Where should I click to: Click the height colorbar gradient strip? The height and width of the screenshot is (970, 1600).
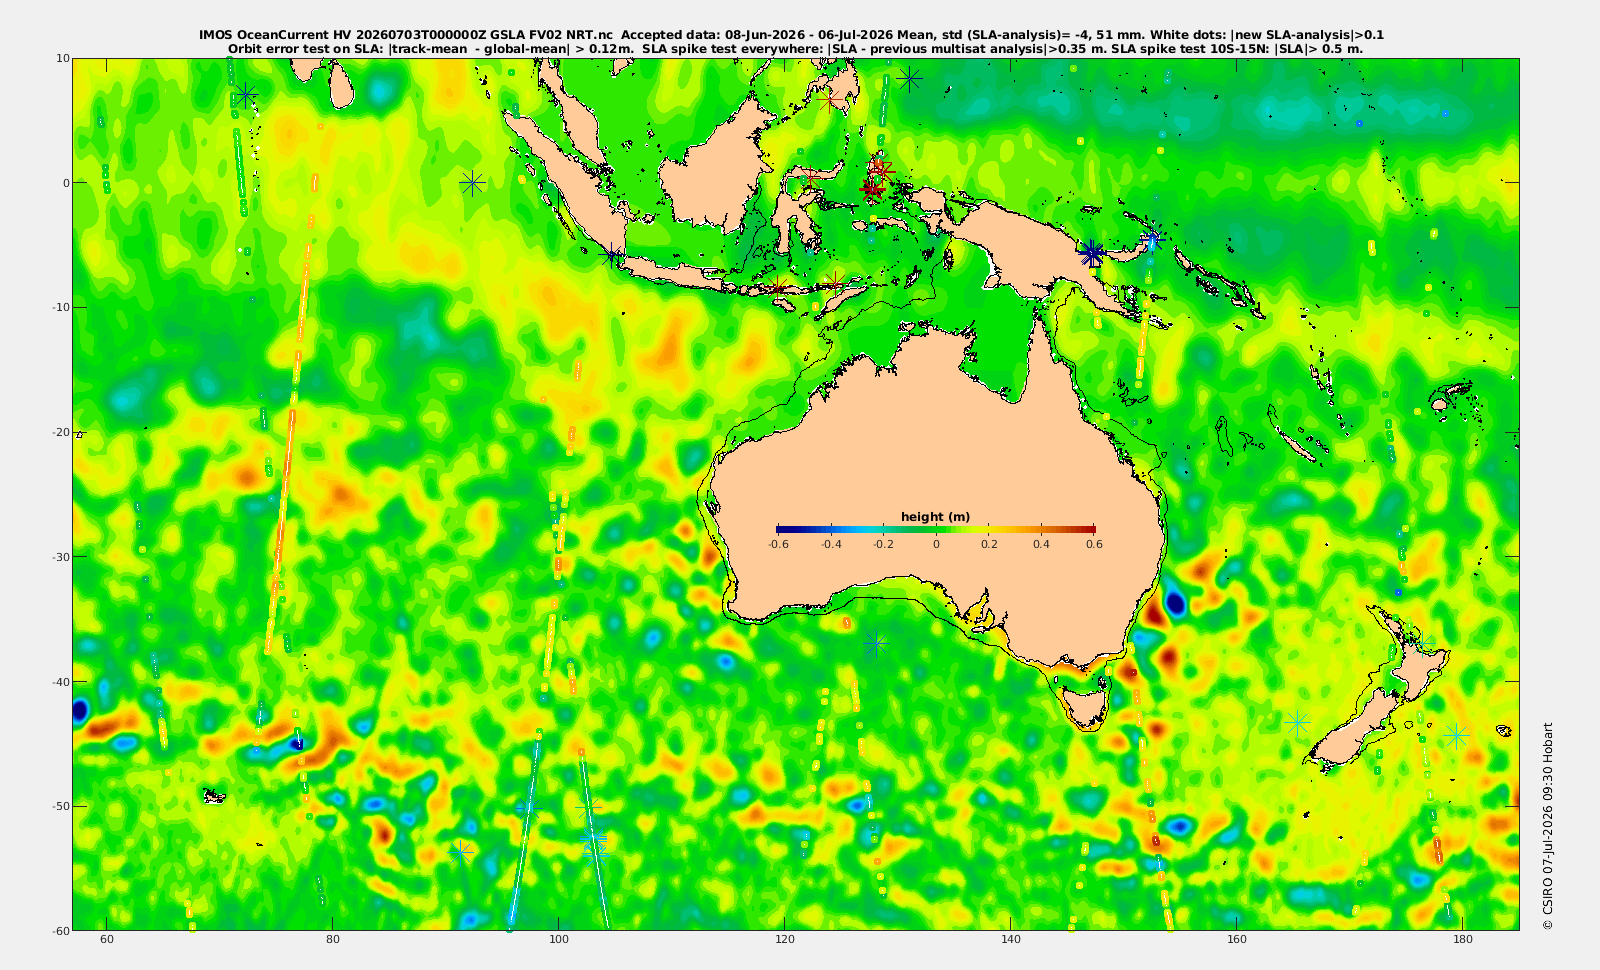(935, 529)
